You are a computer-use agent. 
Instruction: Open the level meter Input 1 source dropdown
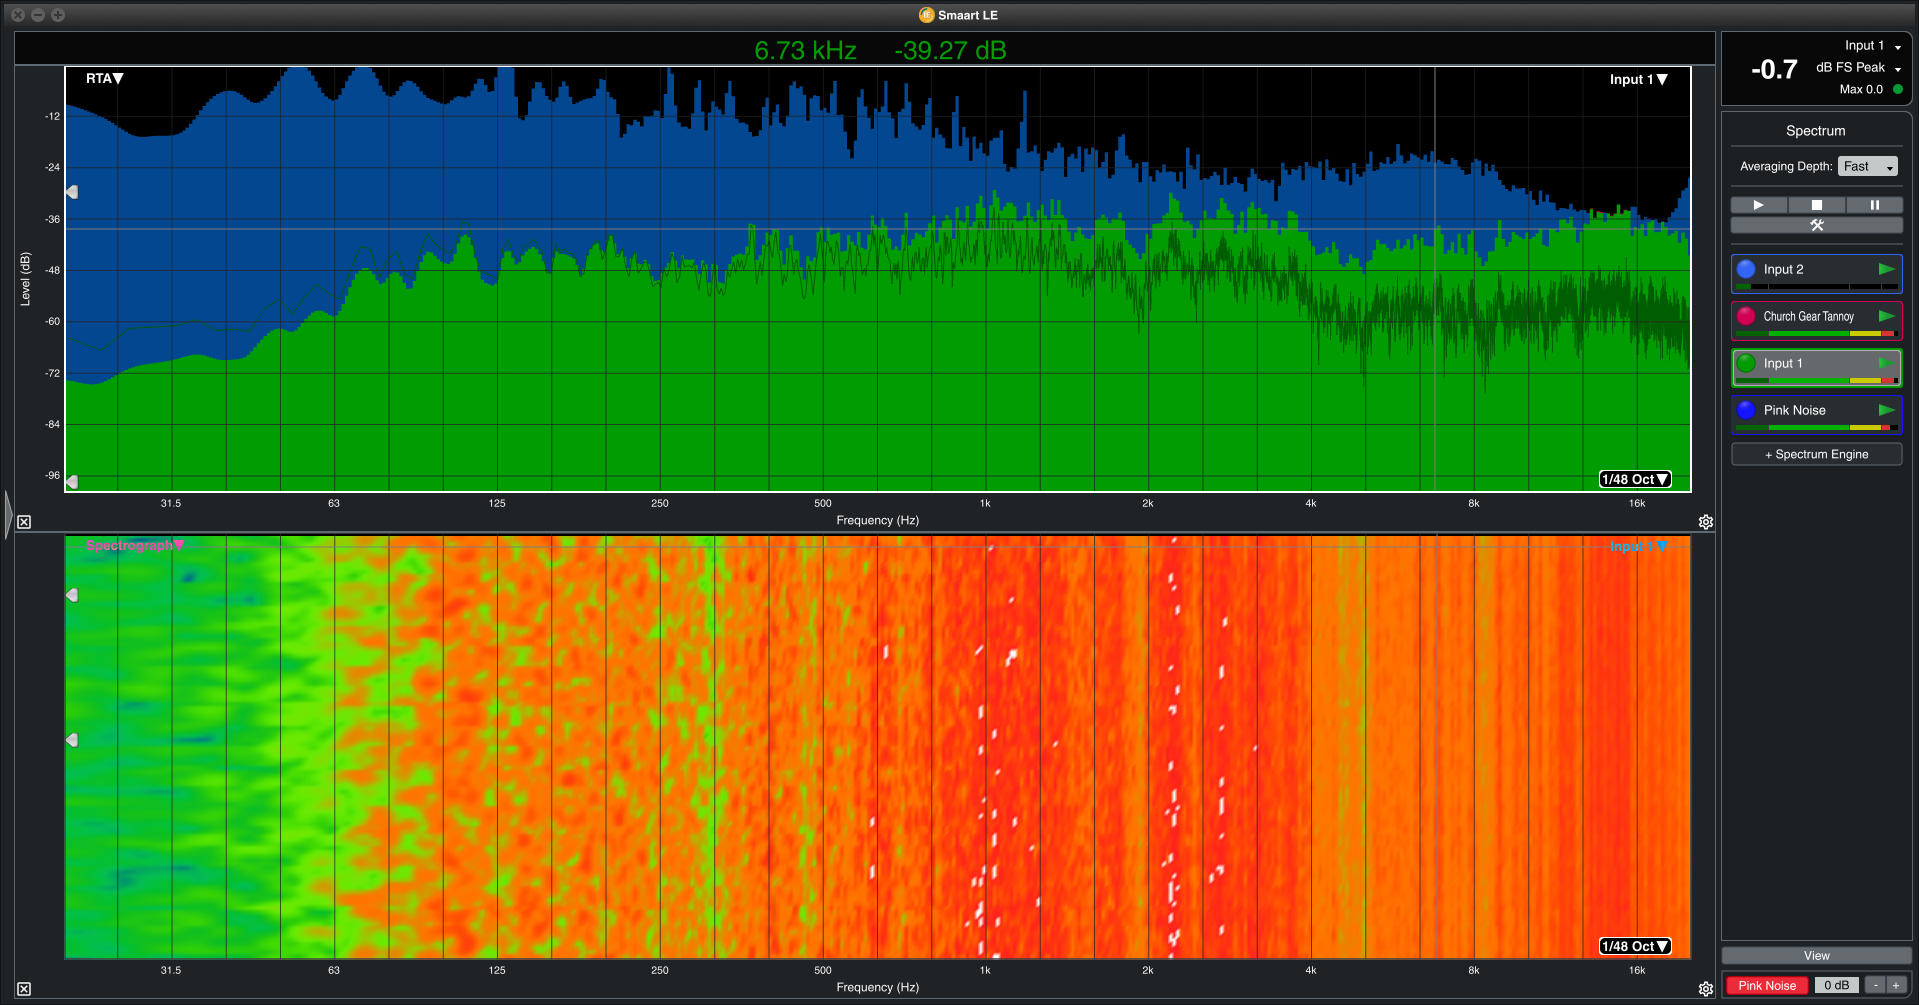(1873, 46)
